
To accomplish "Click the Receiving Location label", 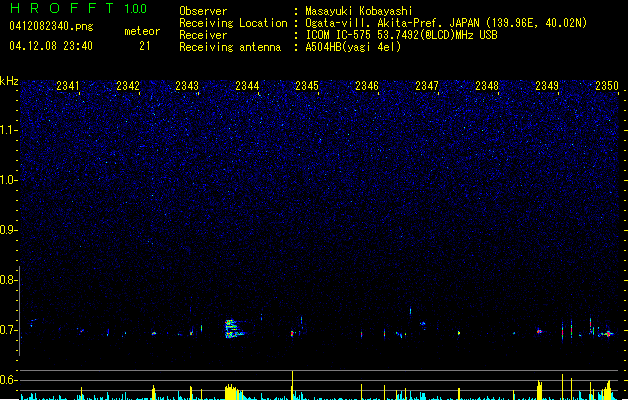I will (x=233, y=23).
